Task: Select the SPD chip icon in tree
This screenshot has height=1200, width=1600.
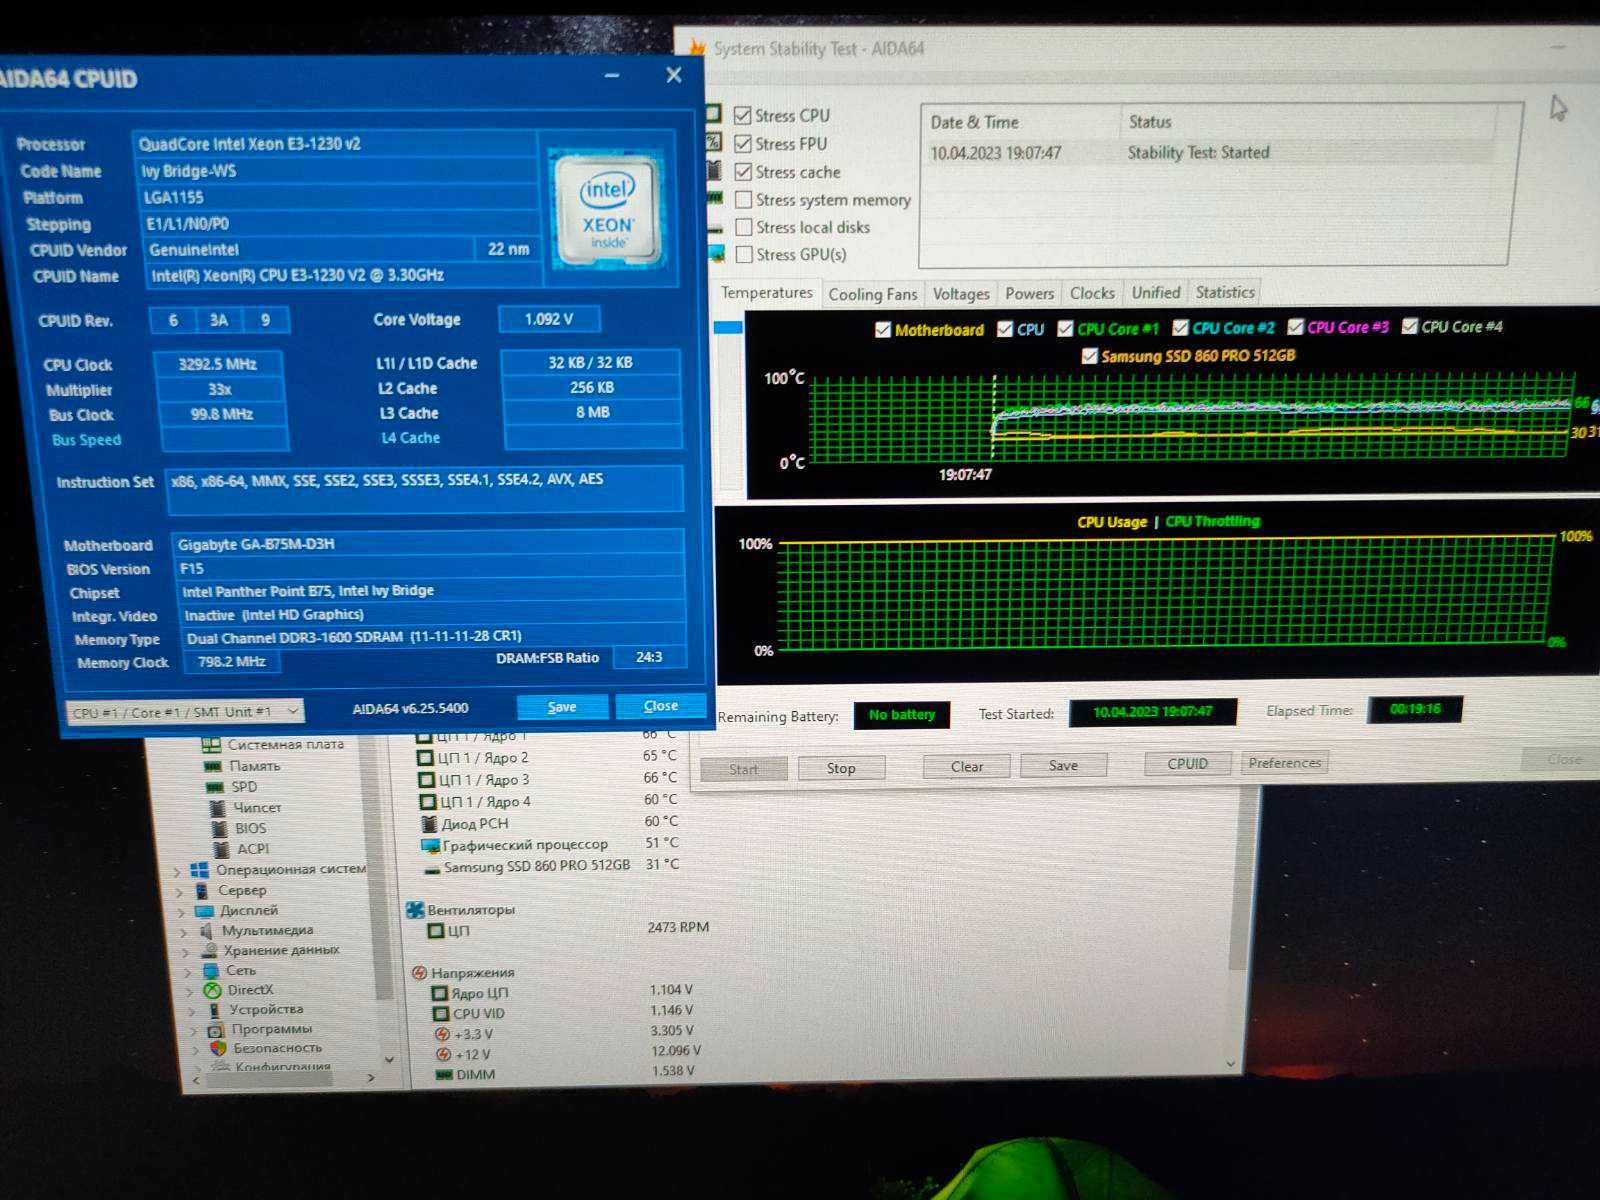Action: pyautogui.click(x=215, y=787)
